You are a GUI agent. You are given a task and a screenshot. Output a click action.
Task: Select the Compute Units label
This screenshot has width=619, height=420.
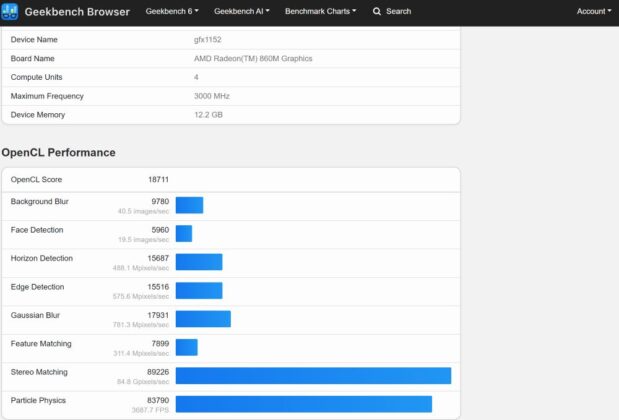(x=36, y=77)
